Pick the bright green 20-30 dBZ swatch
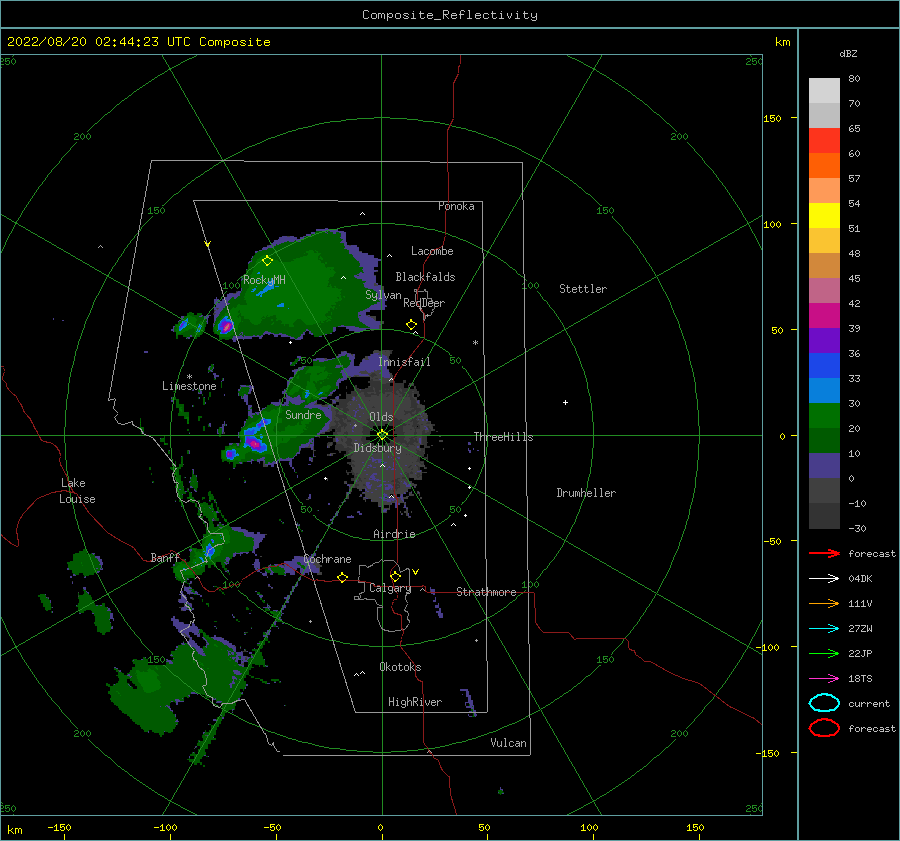The width and height of the screenshot is (900, 841). [x=824, y=415]
